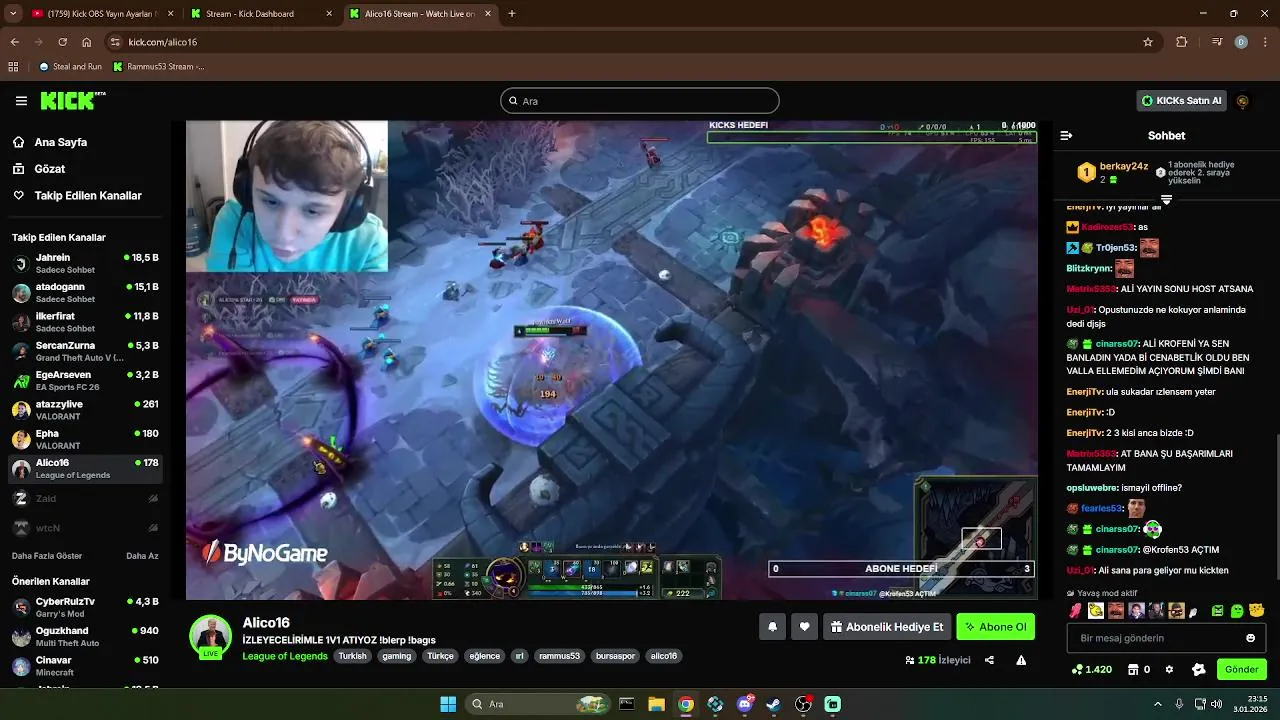The height and width of the screenshot is (720, 1280).
Task: Open CyberRulzTv recommended channel
Action: point(85,607)
